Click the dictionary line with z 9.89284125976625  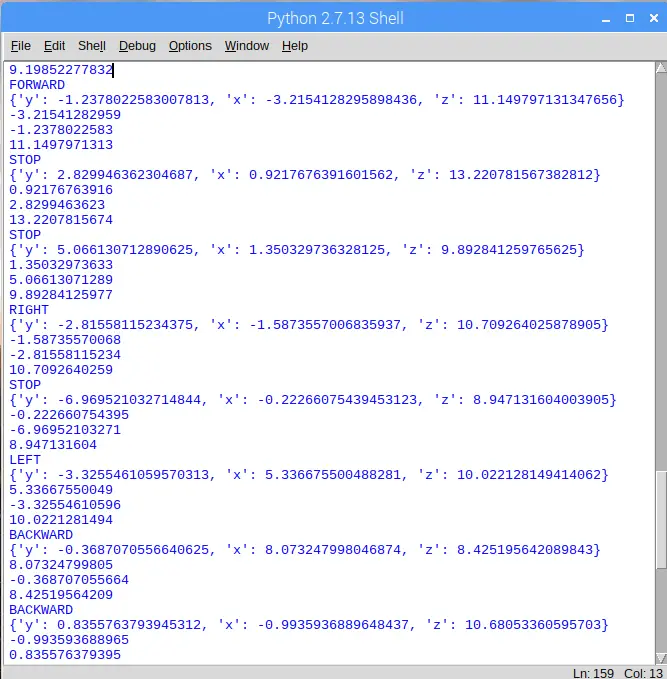(297, 250)
